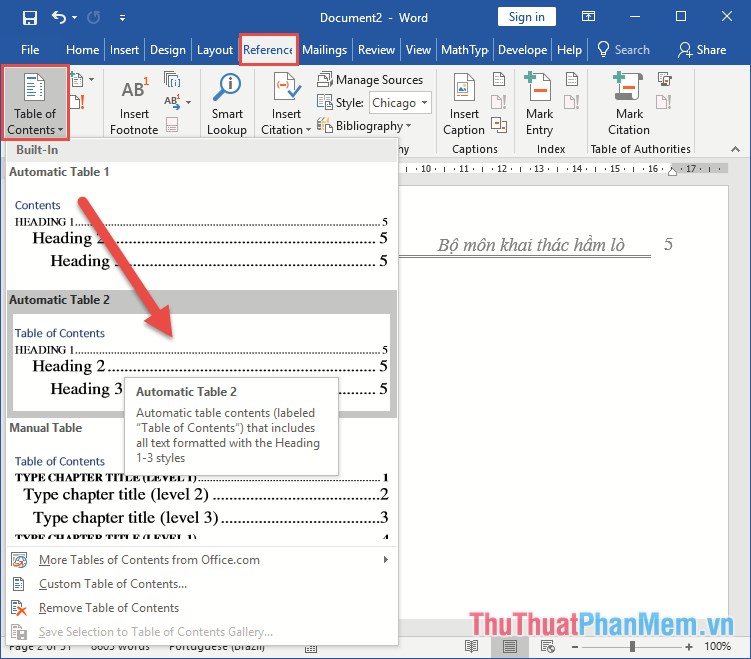Open the Next Footnote dropdown arrow
Image resolution: width=751 pixels, height=659 pixels.
click(x=188, y=102)
